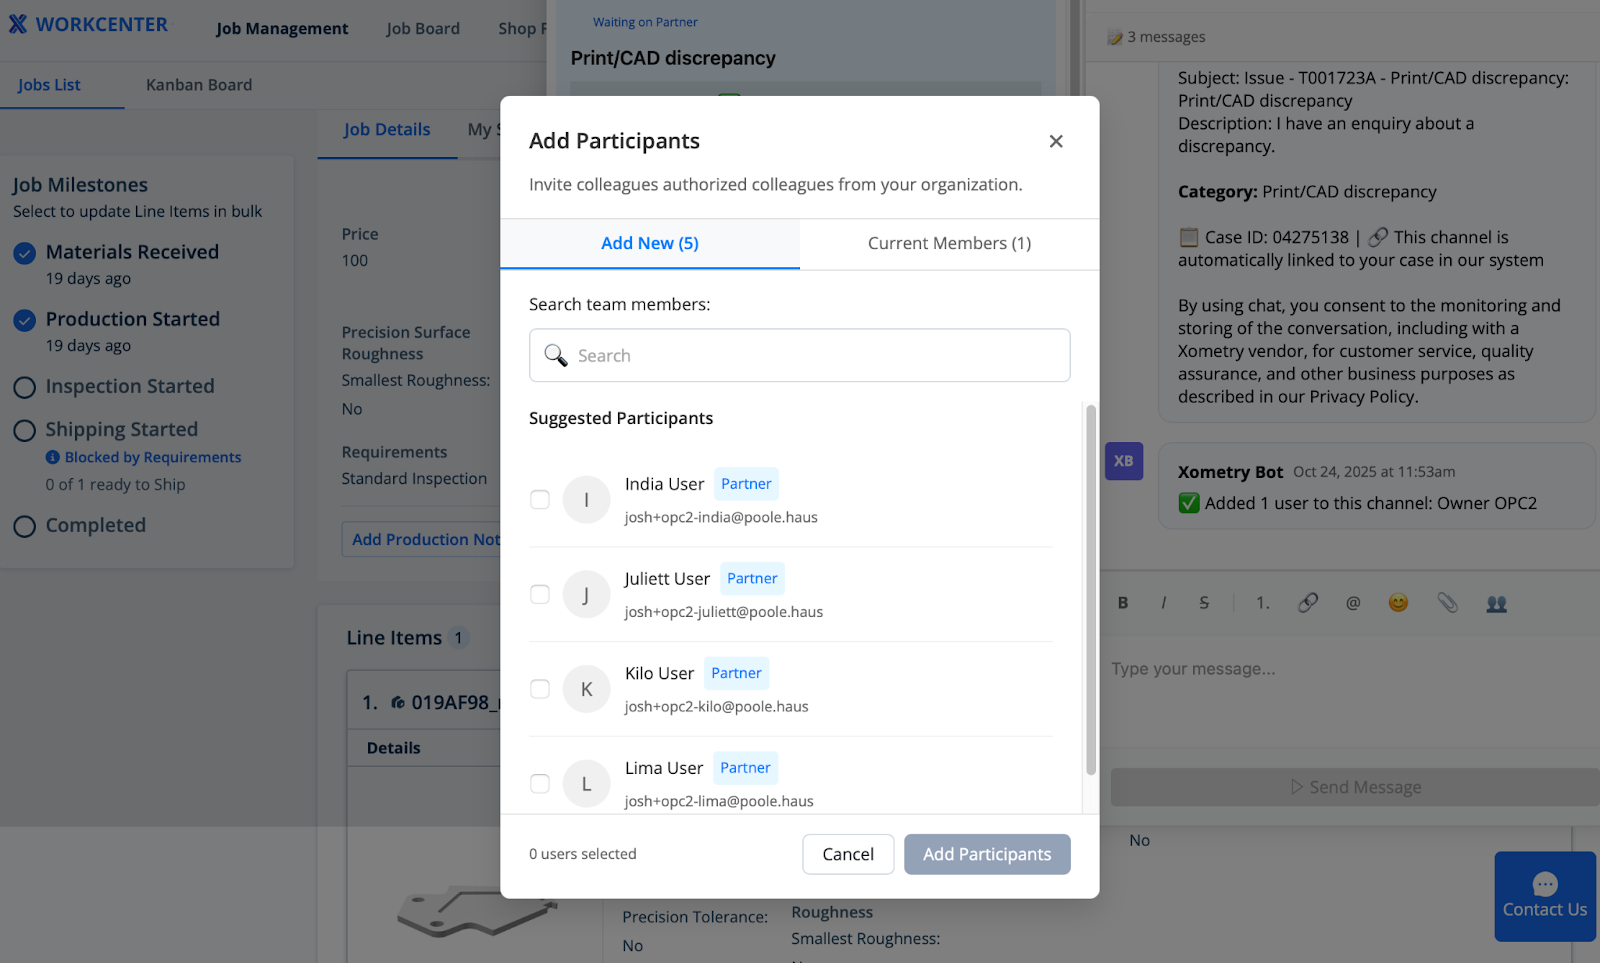The image size is (1600, 963).
Task: Click the @ mention icon
Action: point(1353,603)
